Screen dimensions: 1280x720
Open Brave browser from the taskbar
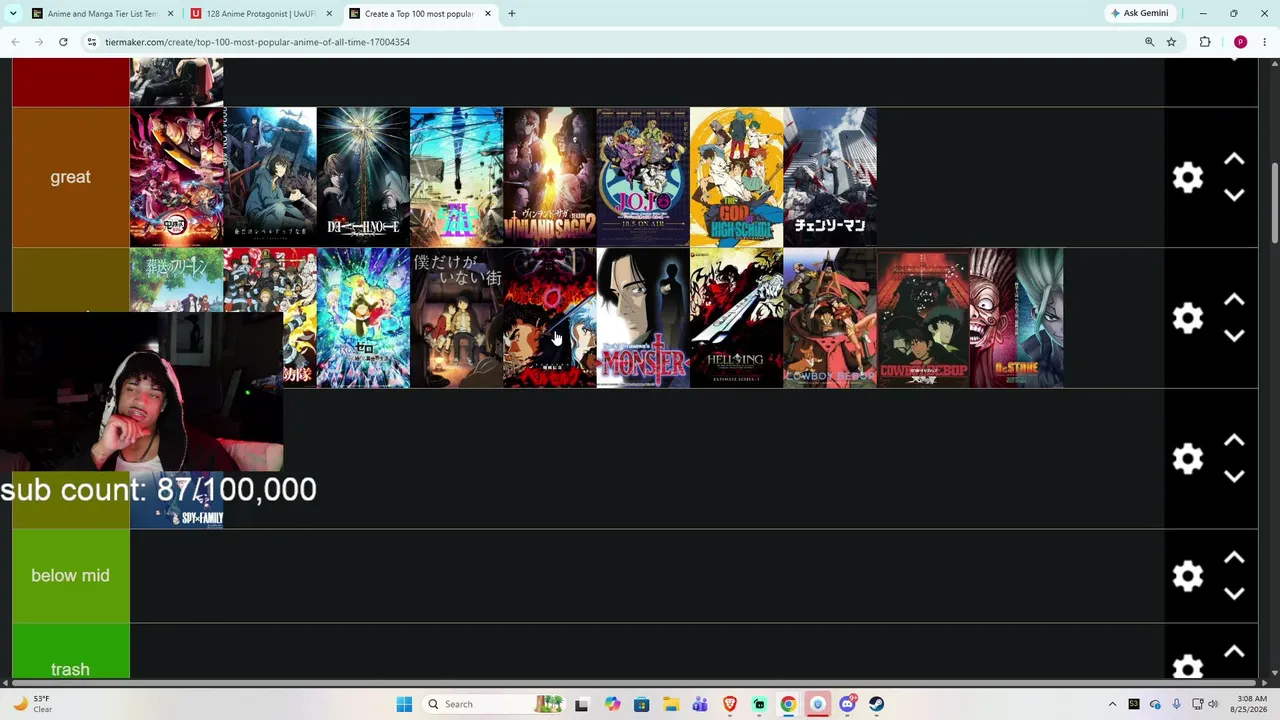[730, 704]
